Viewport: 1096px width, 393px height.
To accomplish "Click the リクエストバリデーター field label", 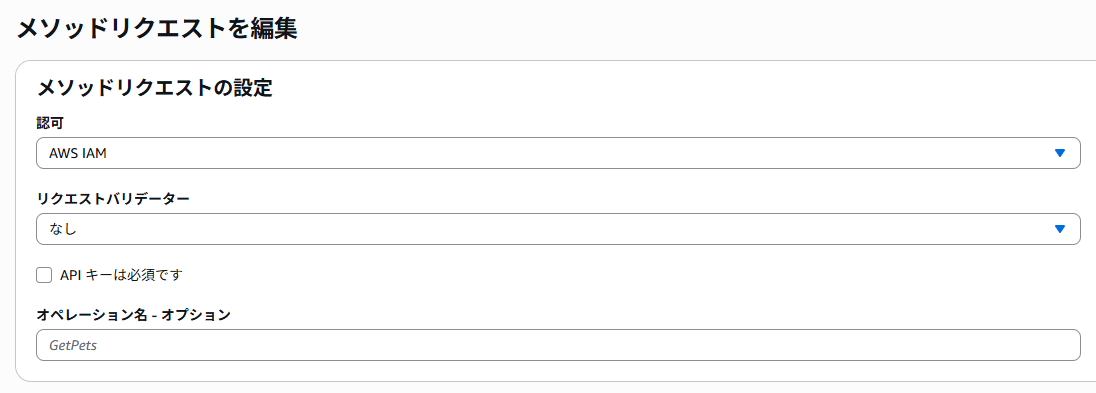I will [113, 199].
